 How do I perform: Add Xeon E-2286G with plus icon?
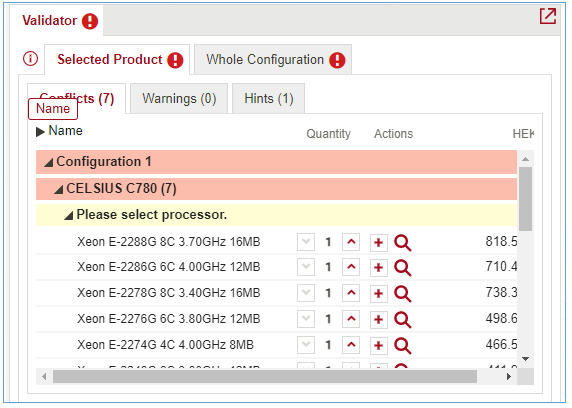click(379, 267)
